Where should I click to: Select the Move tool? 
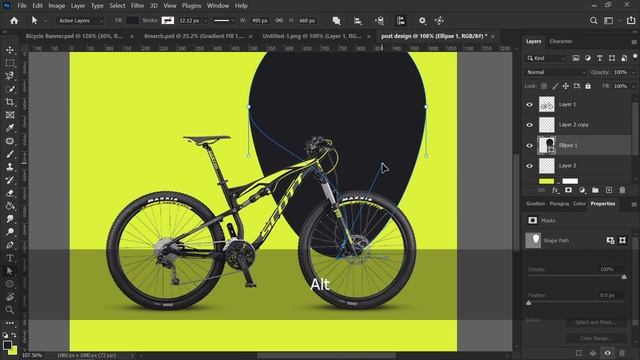(10, 50)
